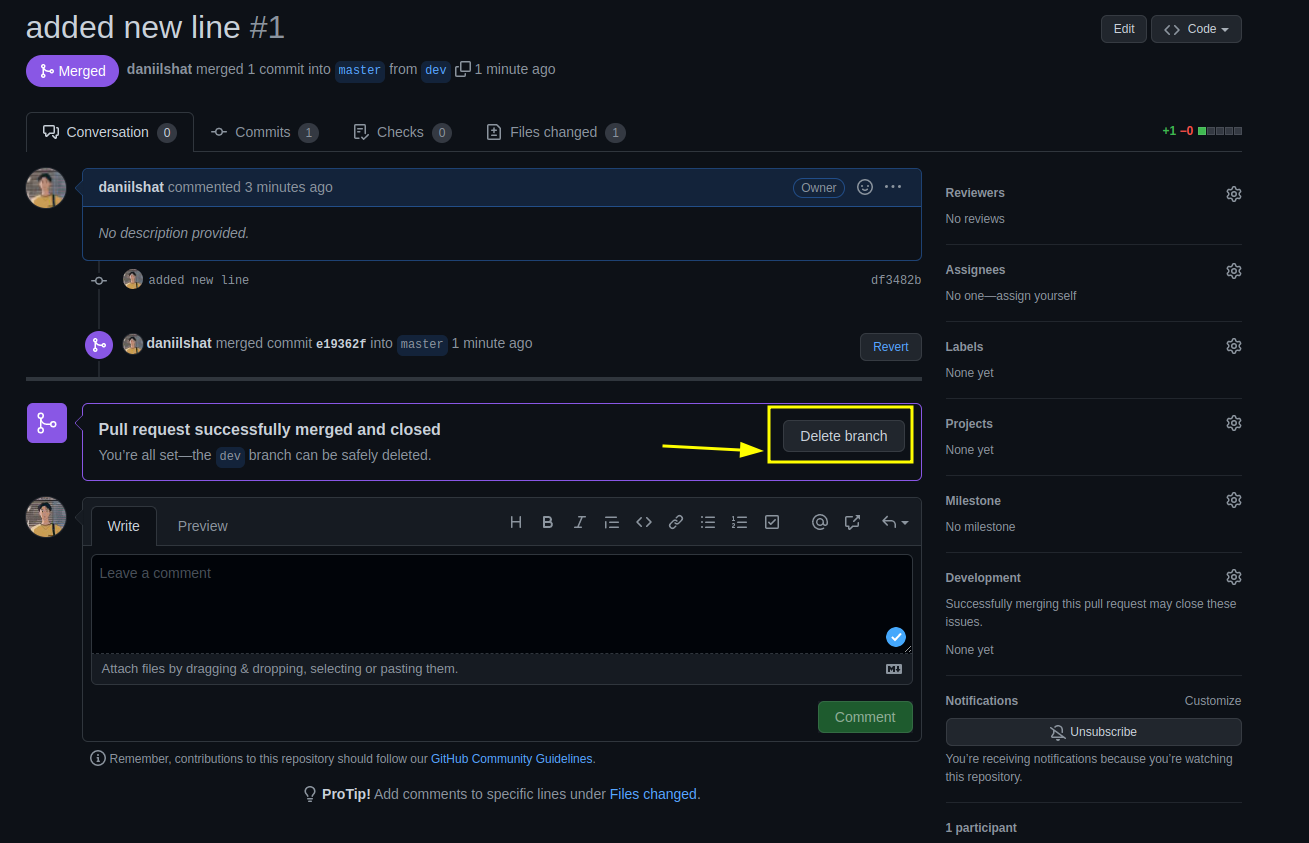Screen dimensions: 1309x843
Task: Click the Owner badge
Action: (819, 187)
